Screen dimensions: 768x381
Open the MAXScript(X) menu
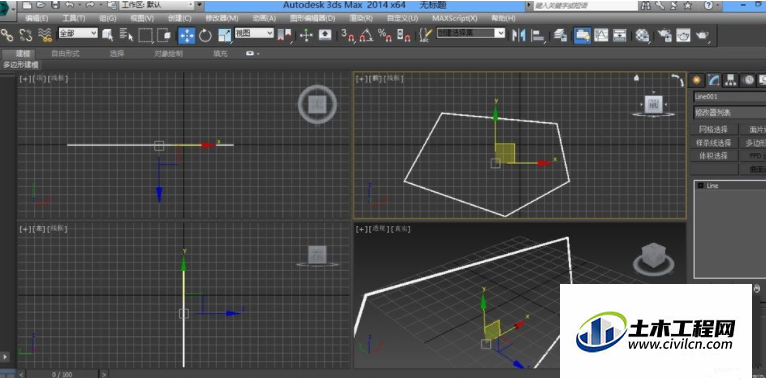pos(455,18)
